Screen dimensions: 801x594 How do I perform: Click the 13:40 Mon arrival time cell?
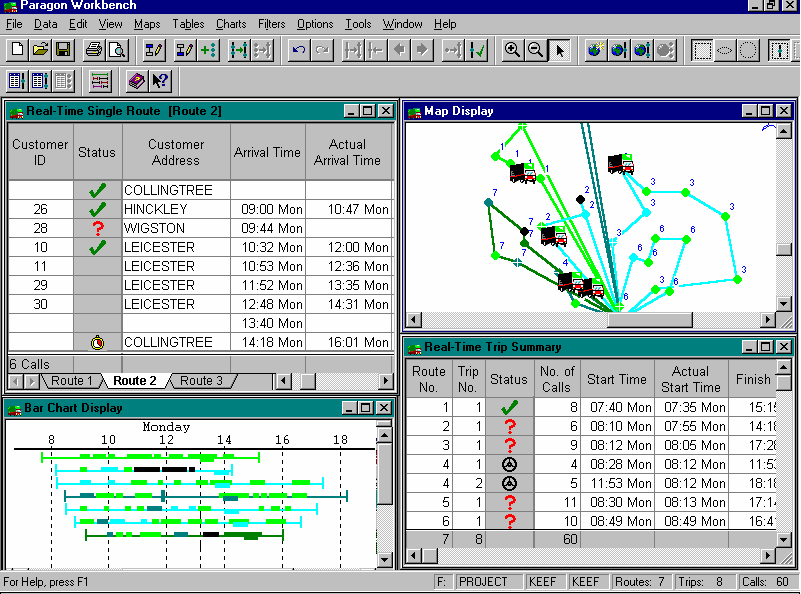click(x=267, y=323)
